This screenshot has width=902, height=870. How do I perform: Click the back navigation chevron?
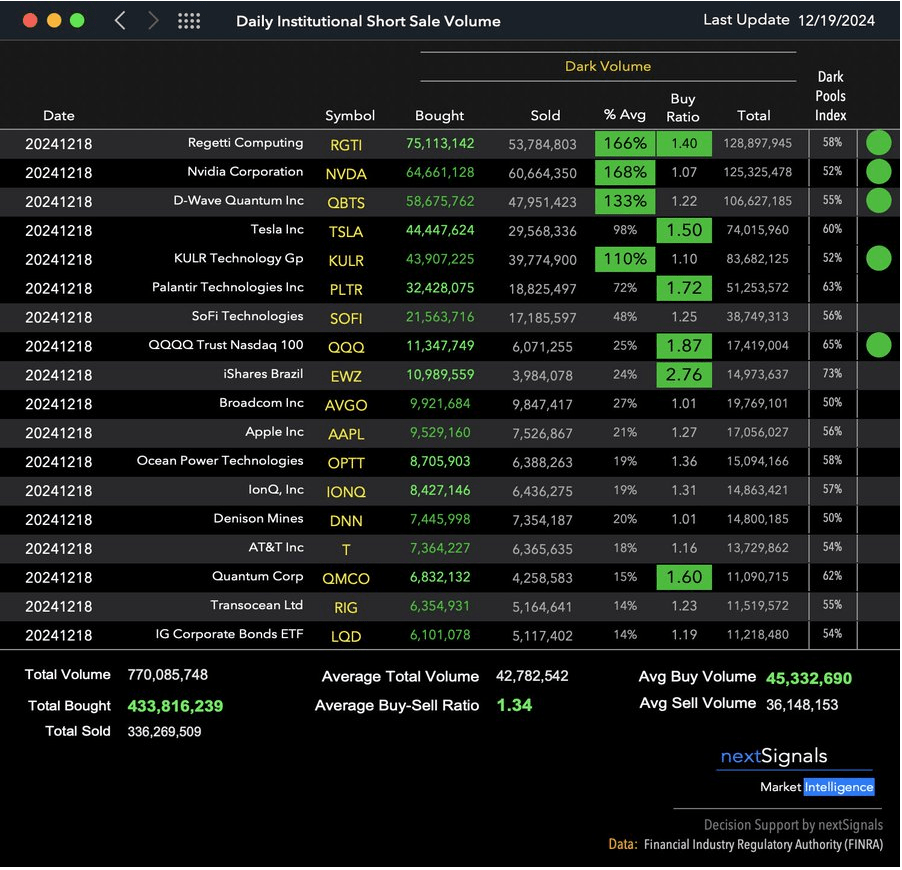[x=120, y=21]
